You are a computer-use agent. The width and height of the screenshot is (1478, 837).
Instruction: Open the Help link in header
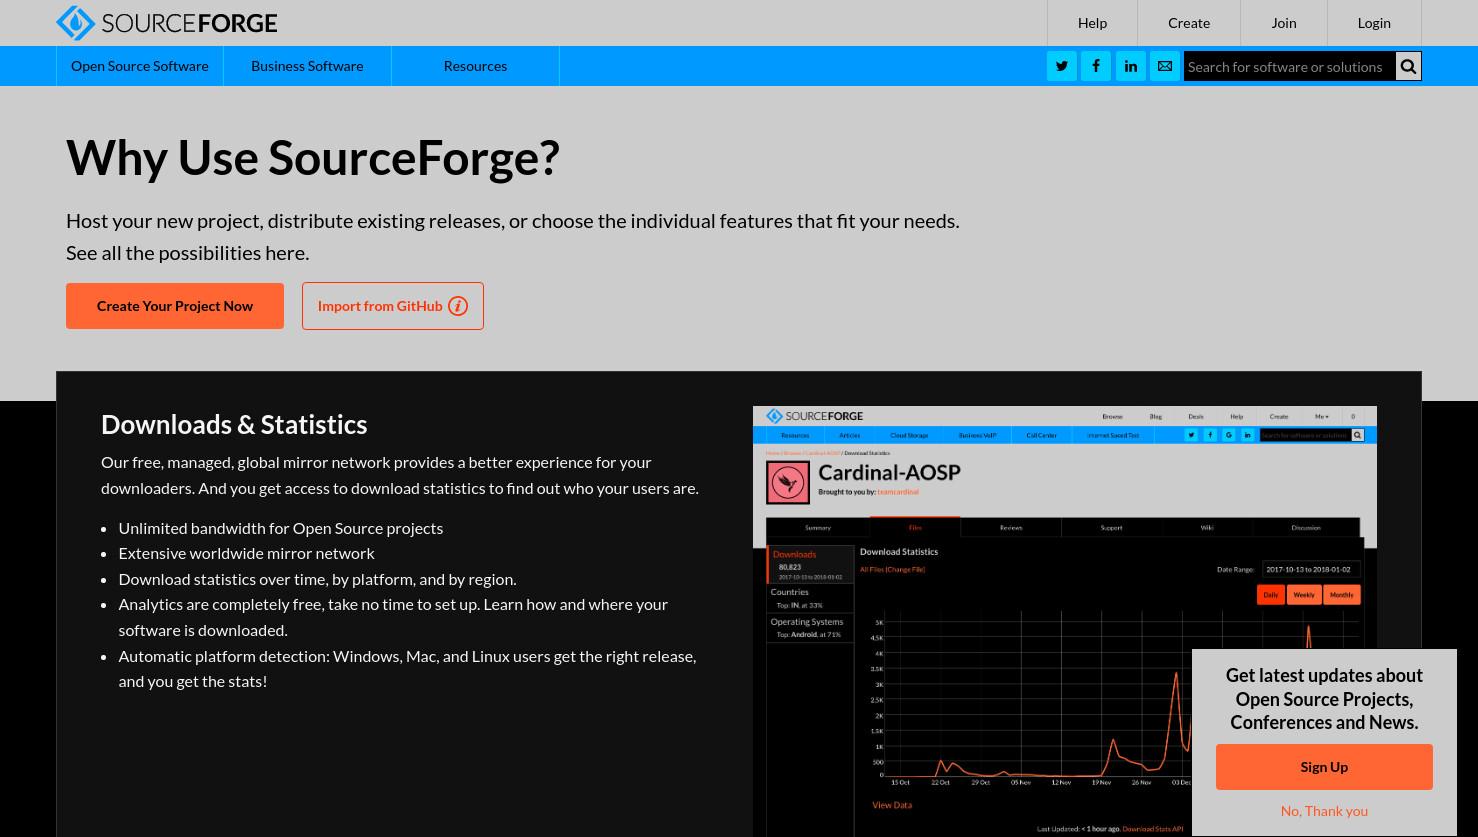1092,23
